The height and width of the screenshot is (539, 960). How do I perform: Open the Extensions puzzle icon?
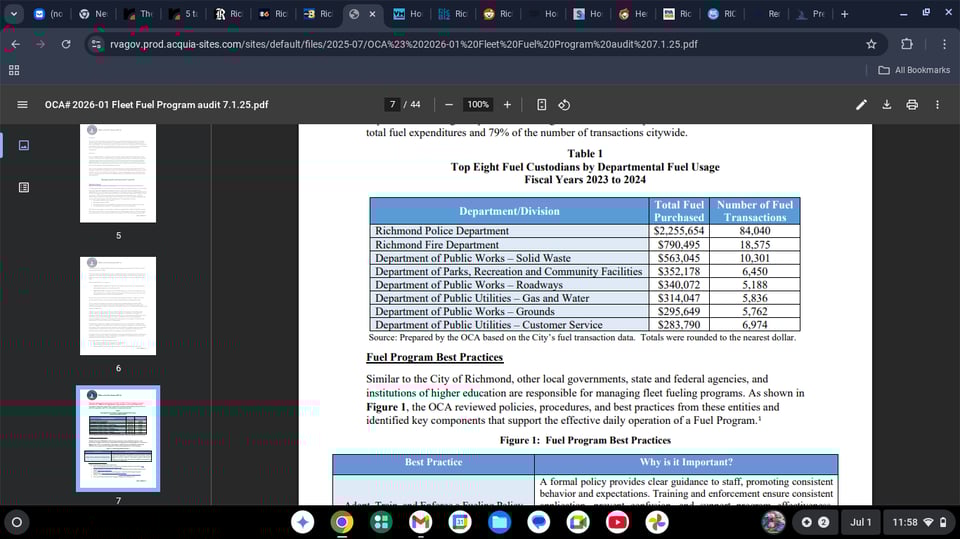point(907,44)
